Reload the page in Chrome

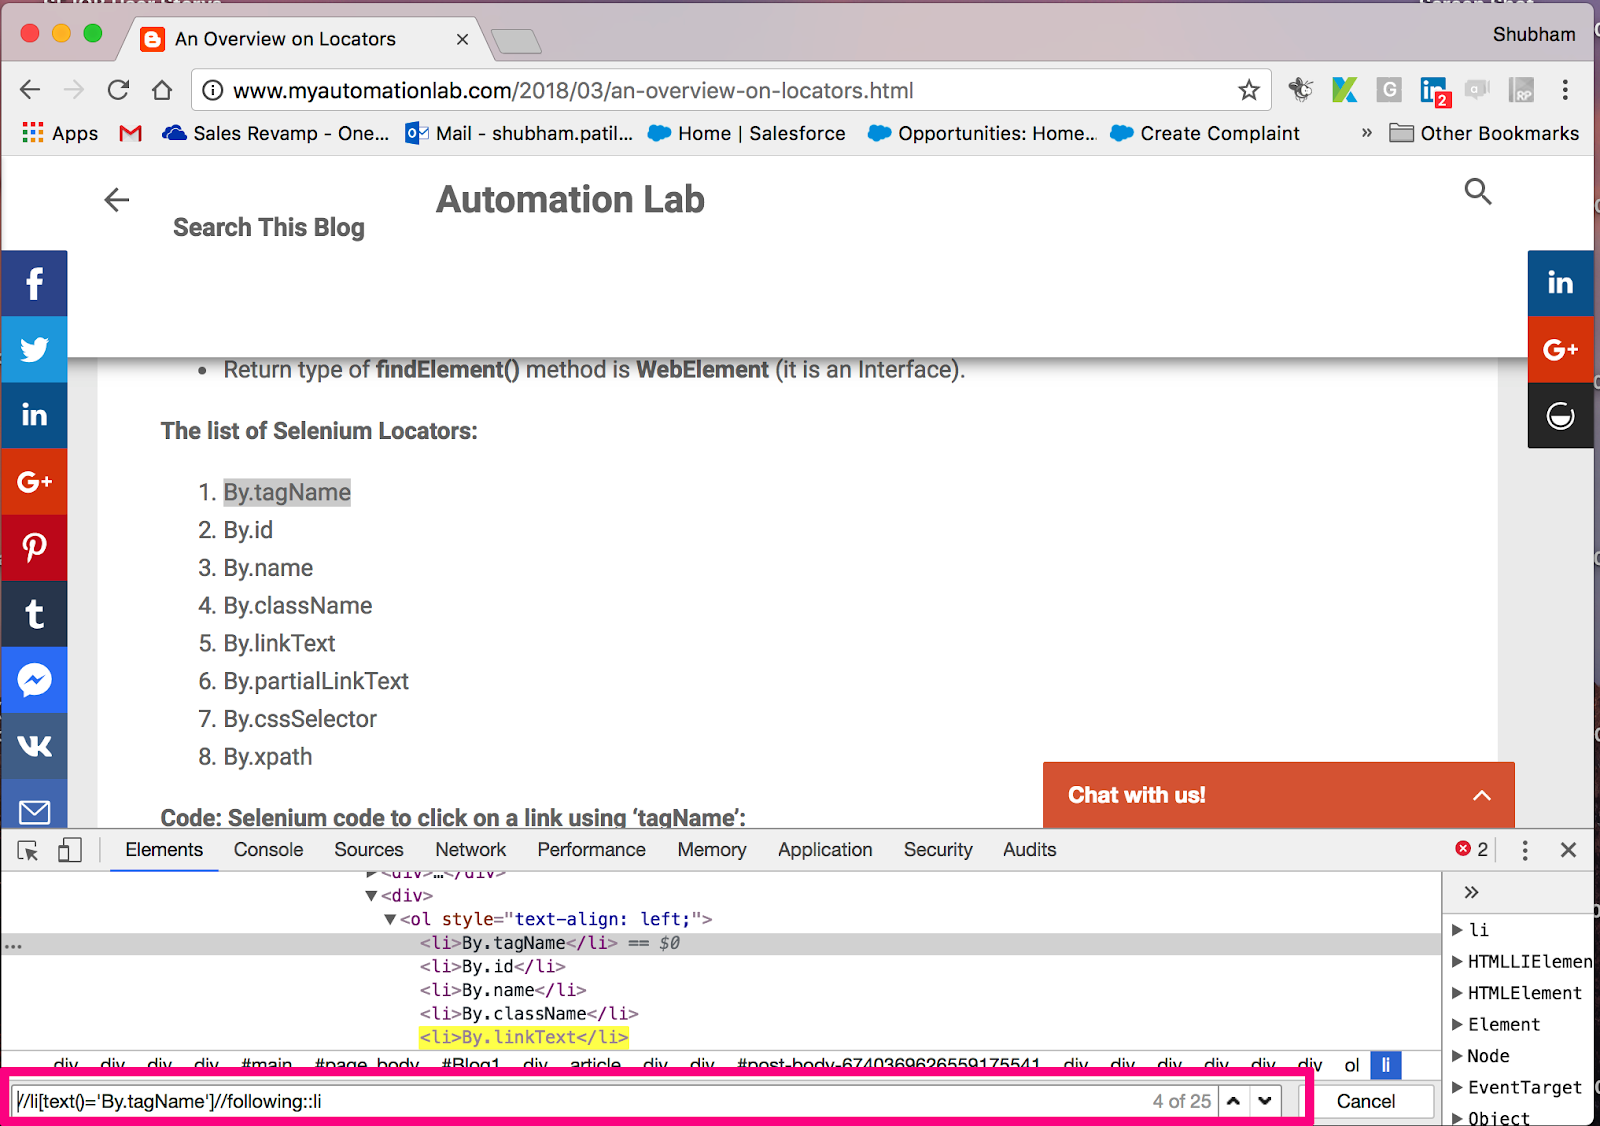tap(118, 89)
